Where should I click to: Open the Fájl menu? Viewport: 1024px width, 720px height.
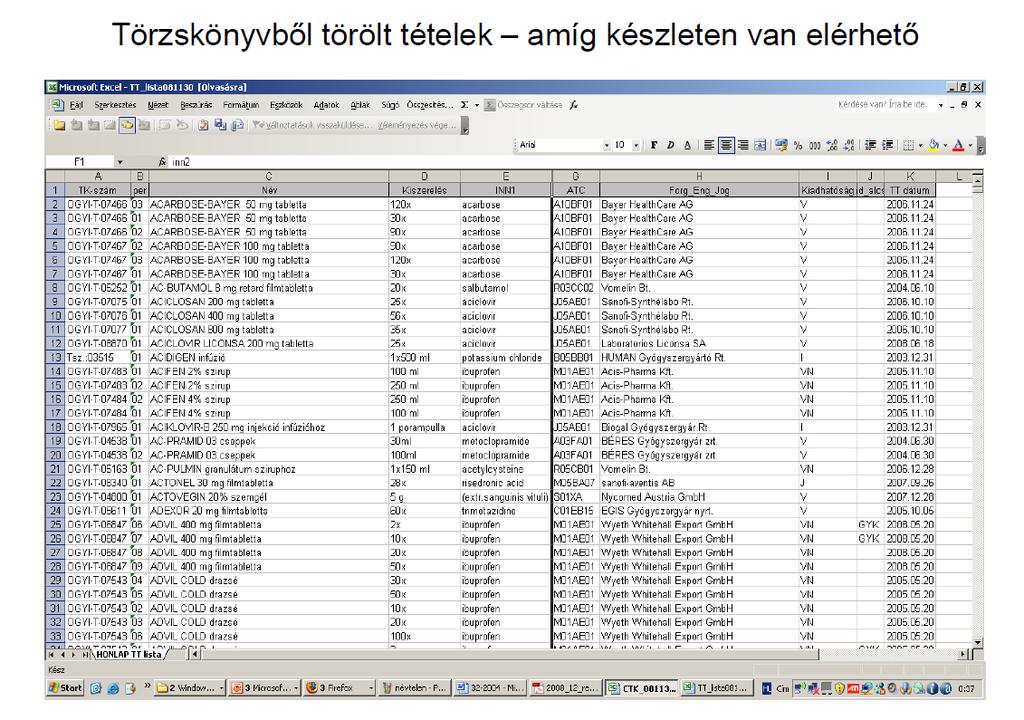(x=76, y=105)
